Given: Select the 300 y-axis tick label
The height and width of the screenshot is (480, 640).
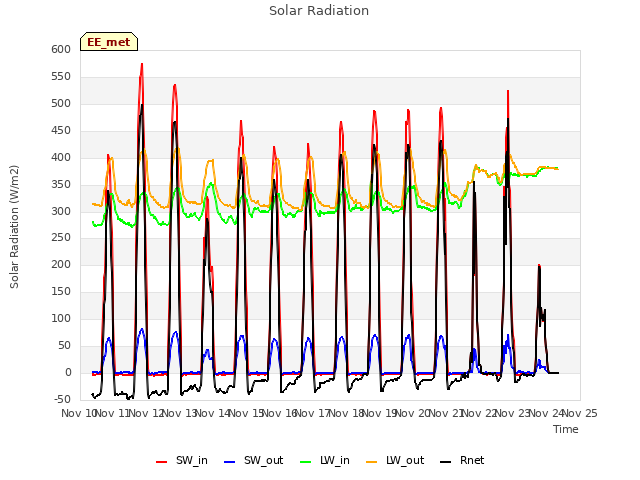Looking at the screenshot, I should click(61, 211).
